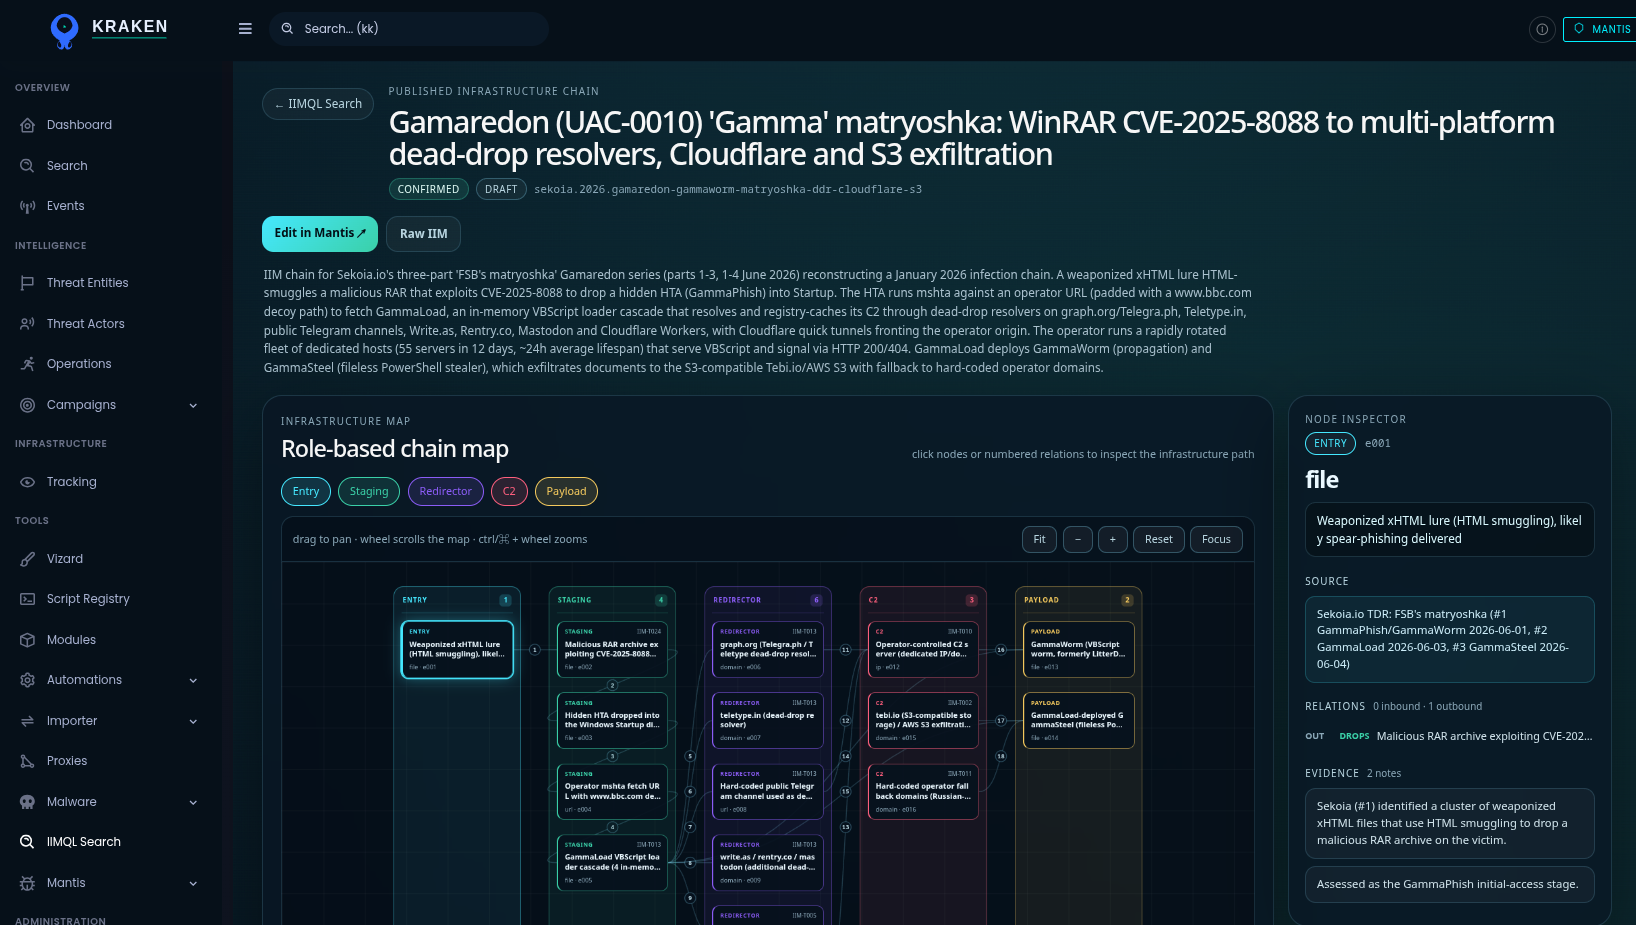Open the Raw IIM view
The image size is (1636, 925).
[x=423, y=234]
